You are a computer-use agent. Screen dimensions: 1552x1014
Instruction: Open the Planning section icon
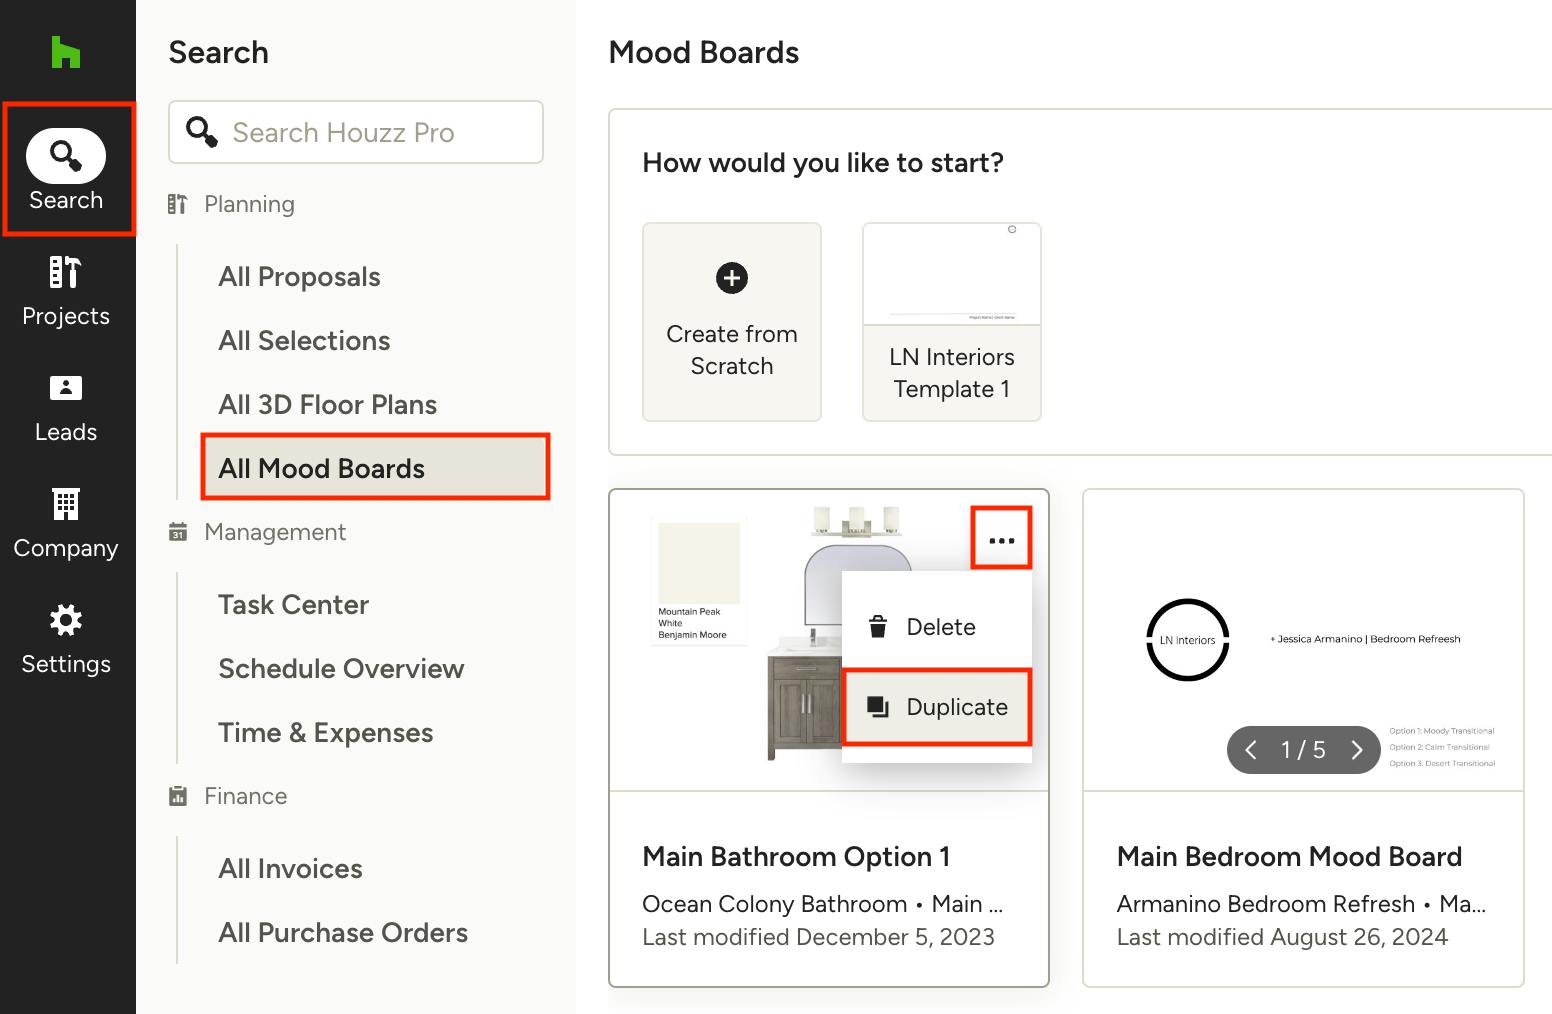(x=178, y=203)
